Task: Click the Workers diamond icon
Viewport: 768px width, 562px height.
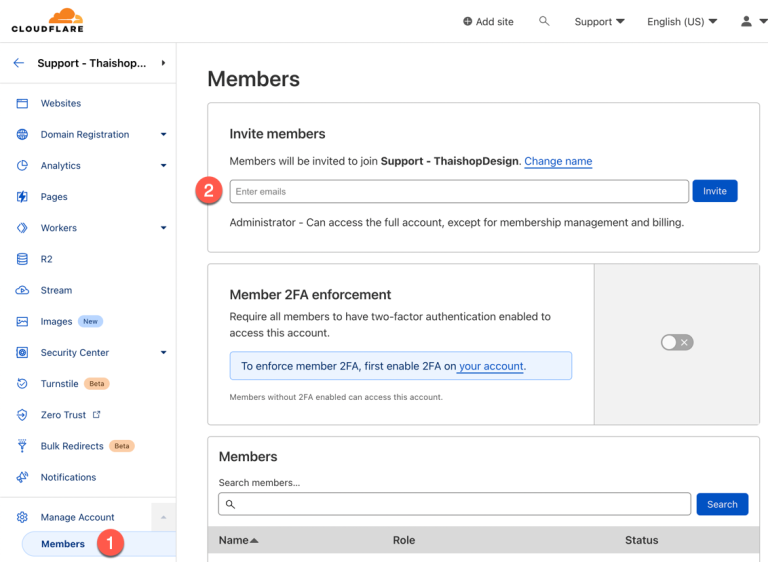Action: click(22, 228)
